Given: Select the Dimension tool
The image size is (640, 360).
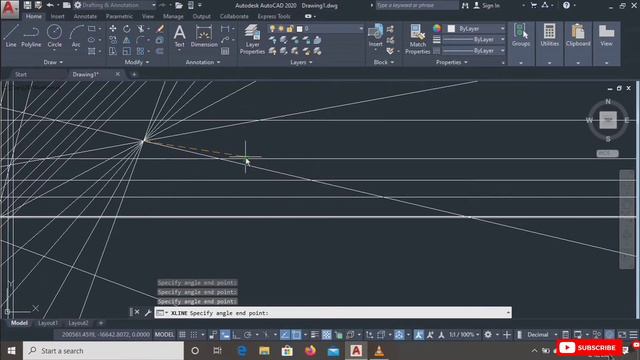Looking at the screenshot, I should (204, 36).
